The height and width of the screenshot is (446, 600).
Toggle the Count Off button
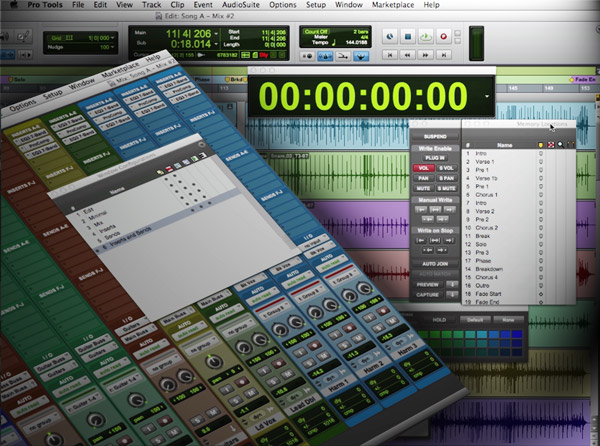pos(316,32)
